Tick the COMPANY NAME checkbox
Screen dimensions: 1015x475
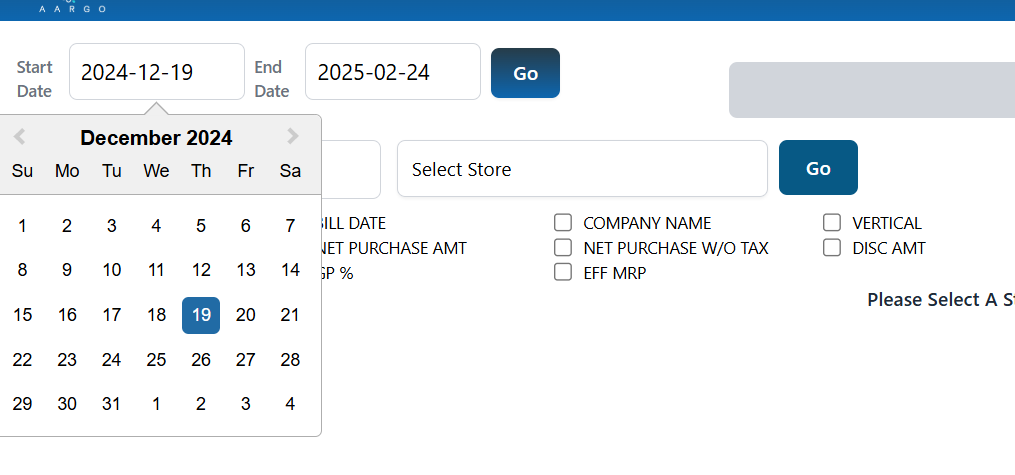563,223
